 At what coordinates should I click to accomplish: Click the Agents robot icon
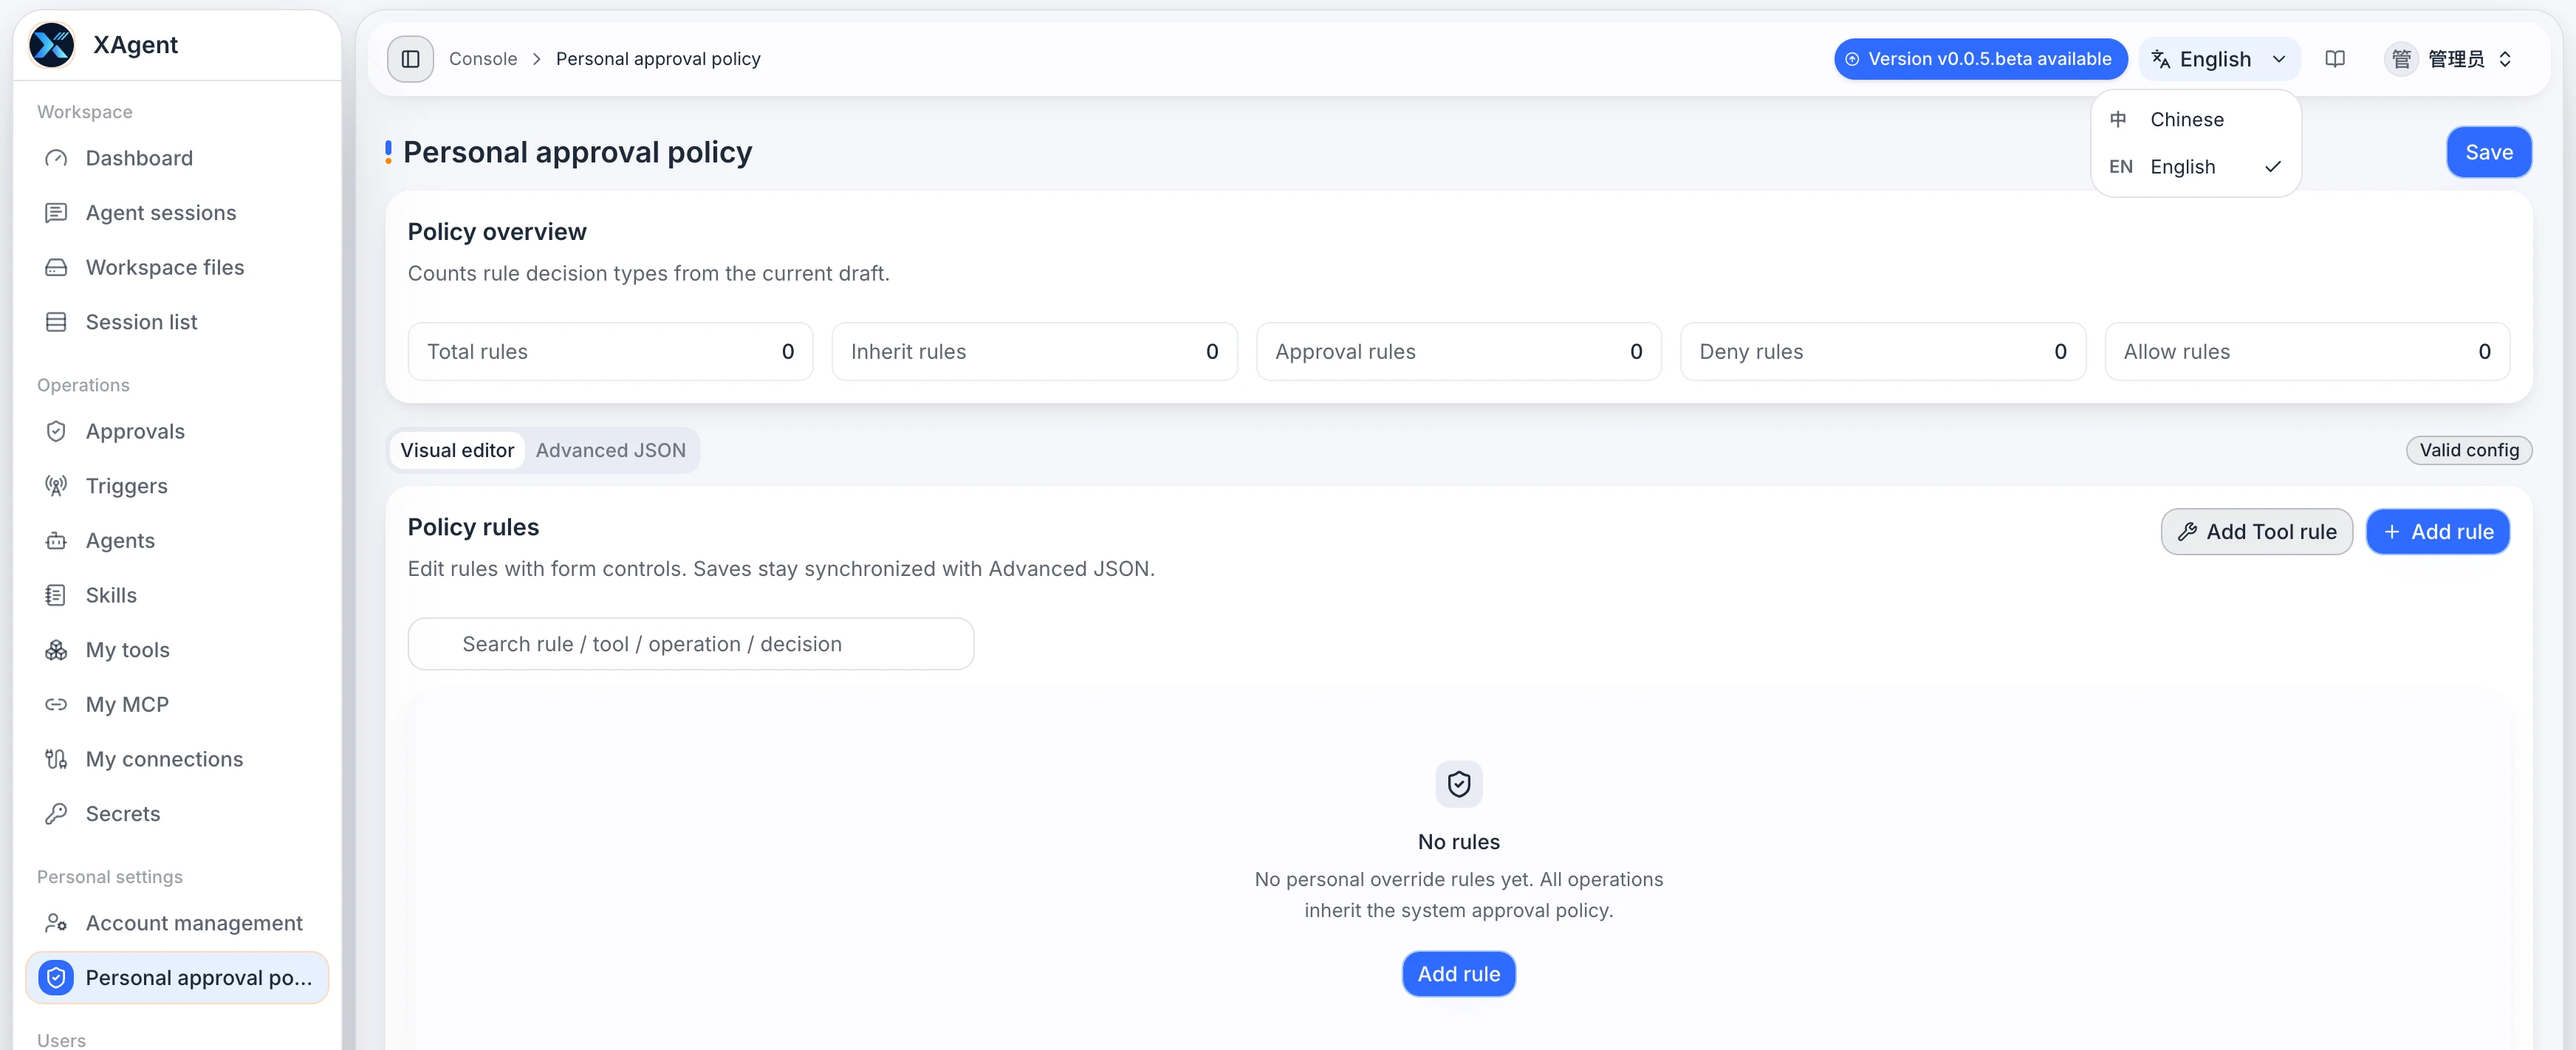click(56, 541)
